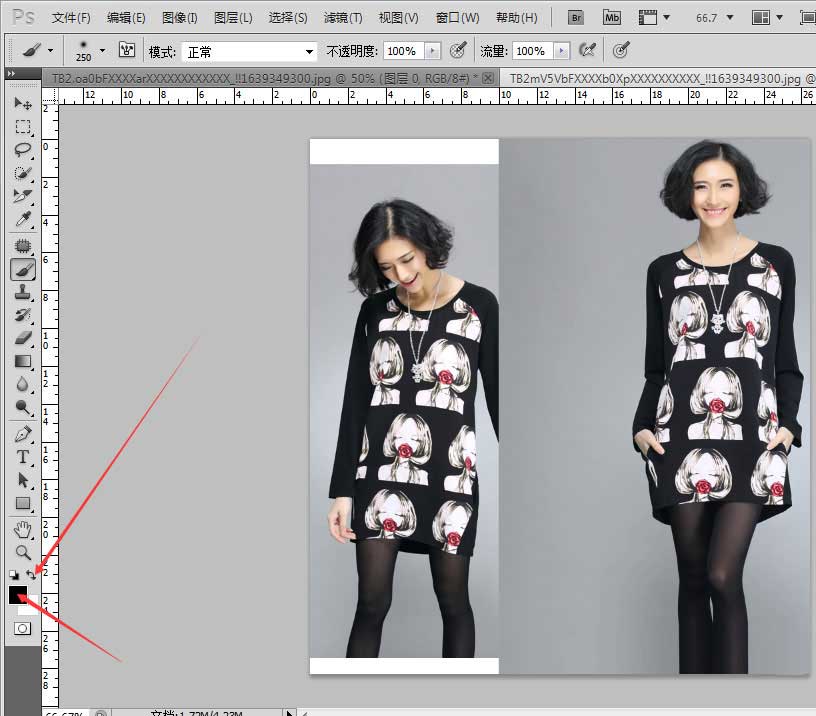This screenshot has height=716, width=816.
Task: Enable airbrush mode next to flow
Action: coord(588,50)
